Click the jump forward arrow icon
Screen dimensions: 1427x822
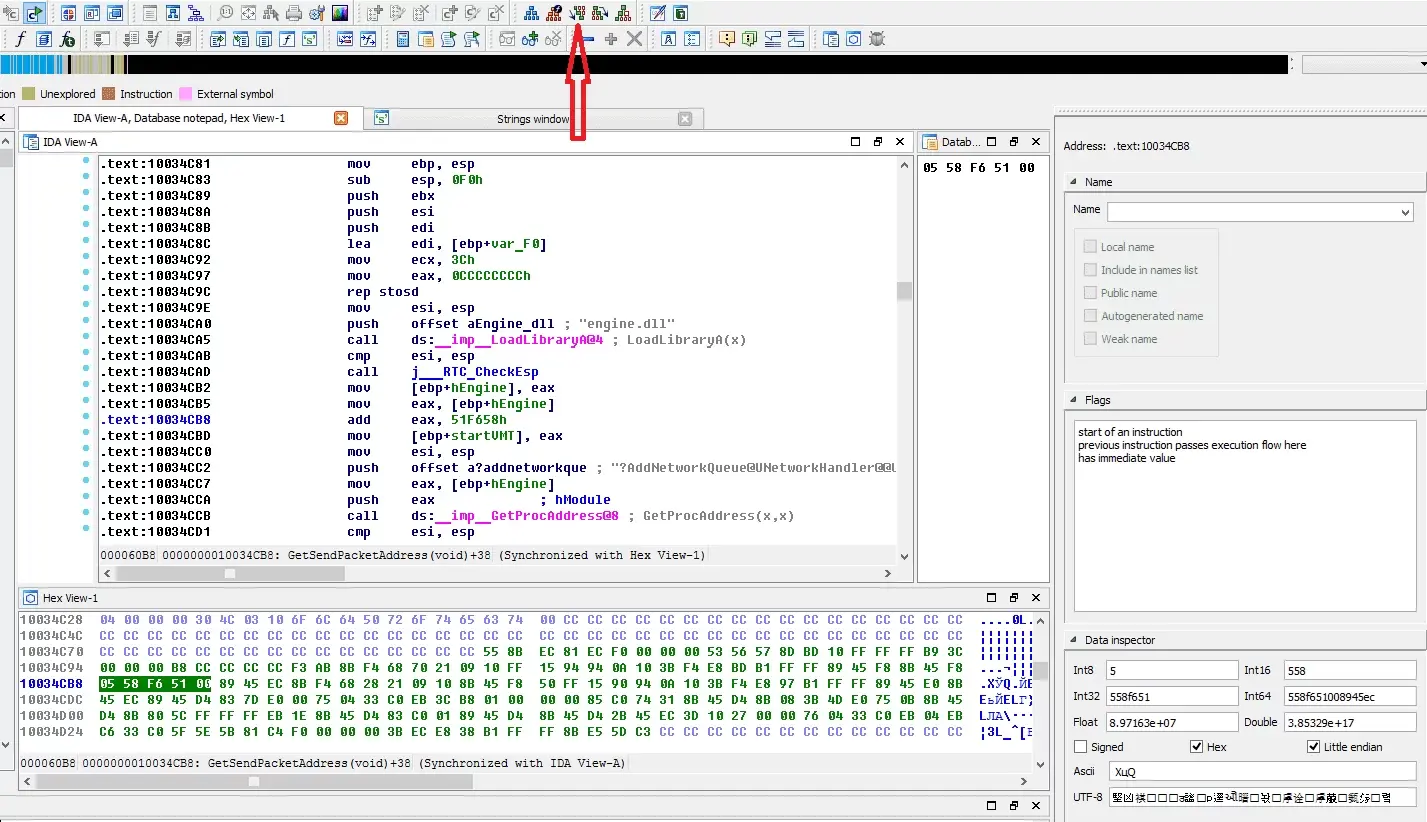34,13
